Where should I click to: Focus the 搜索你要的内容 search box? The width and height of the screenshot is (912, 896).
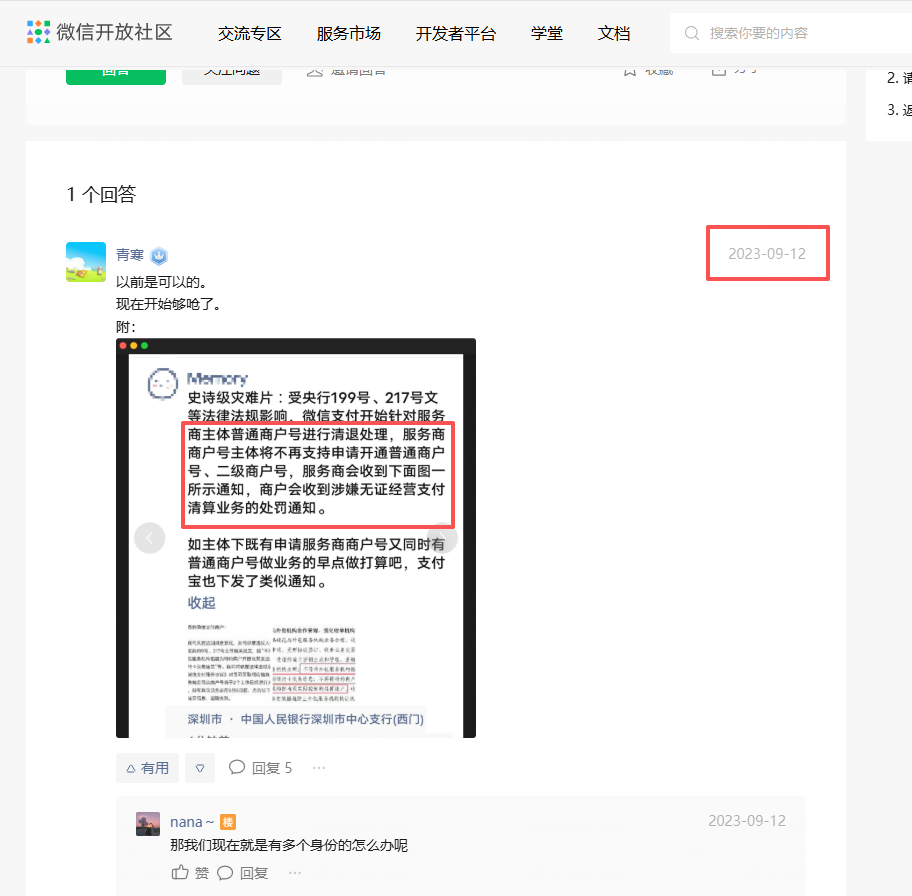(x=791, y=33)
